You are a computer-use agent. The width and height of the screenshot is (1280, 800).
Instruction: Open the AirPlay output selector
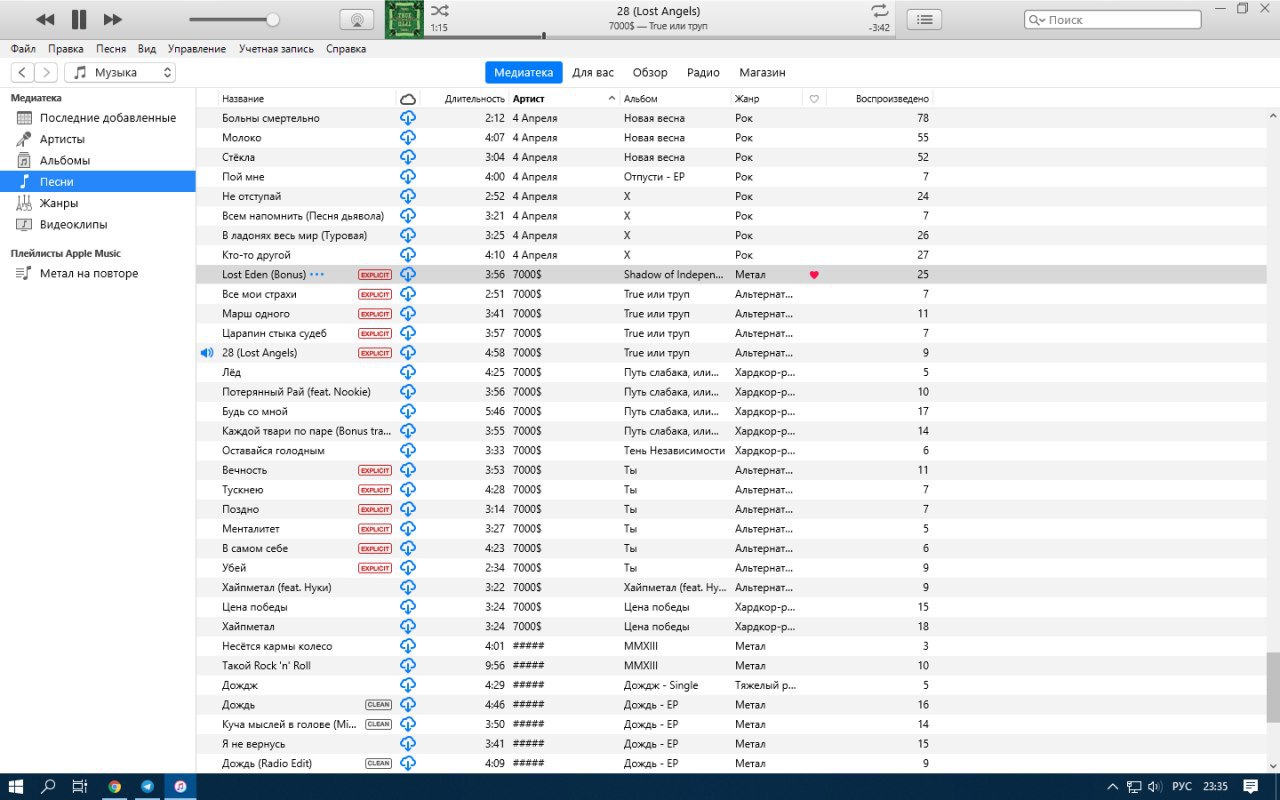357,19
